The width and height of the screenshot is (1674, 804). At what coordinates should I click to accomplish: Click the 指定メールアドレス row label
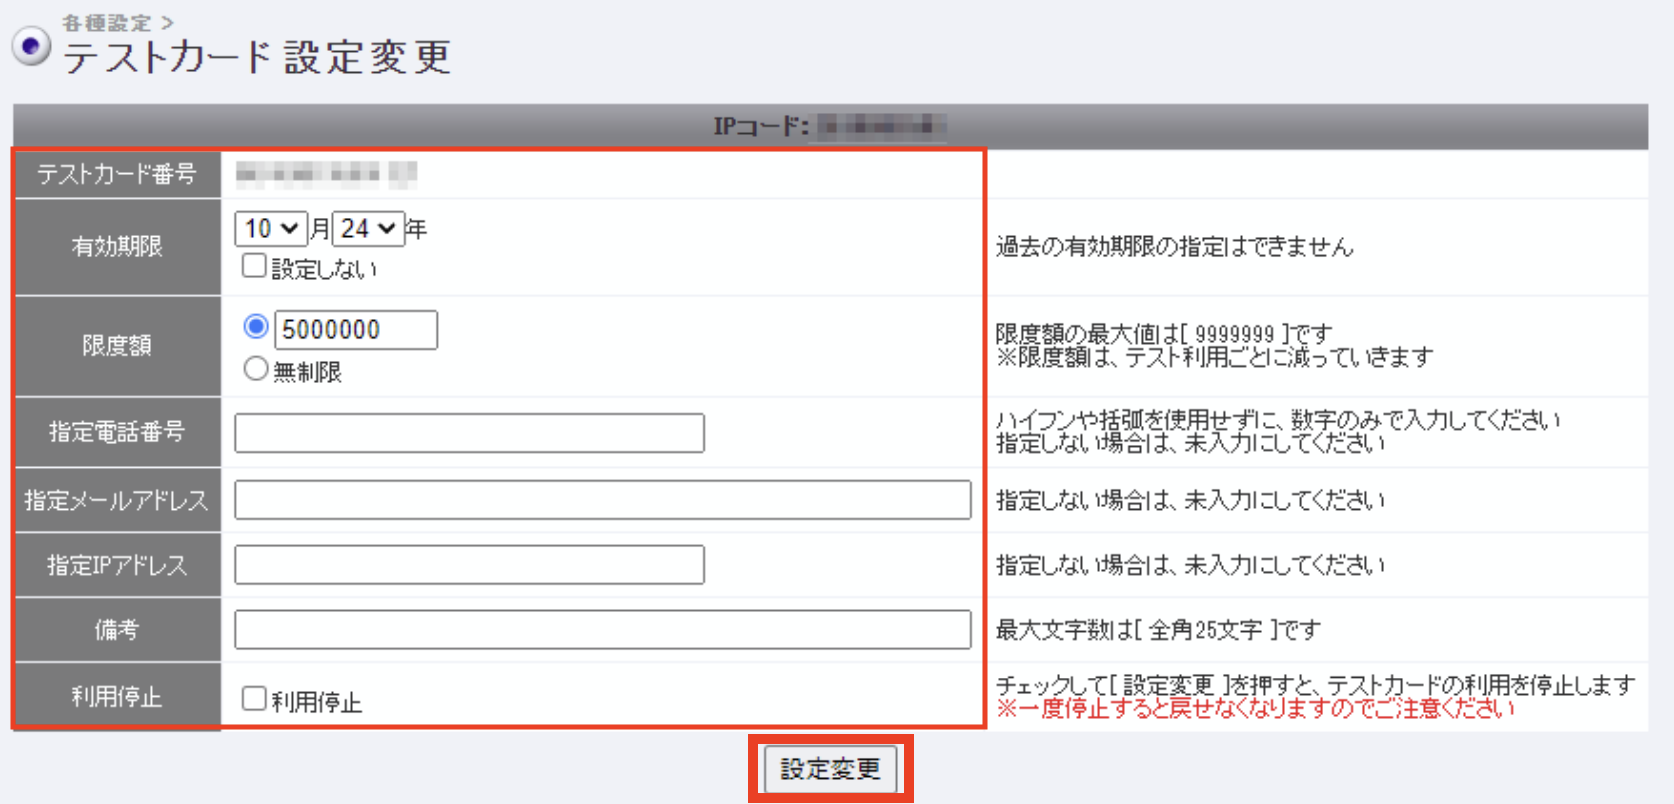(x=117, y=499)
